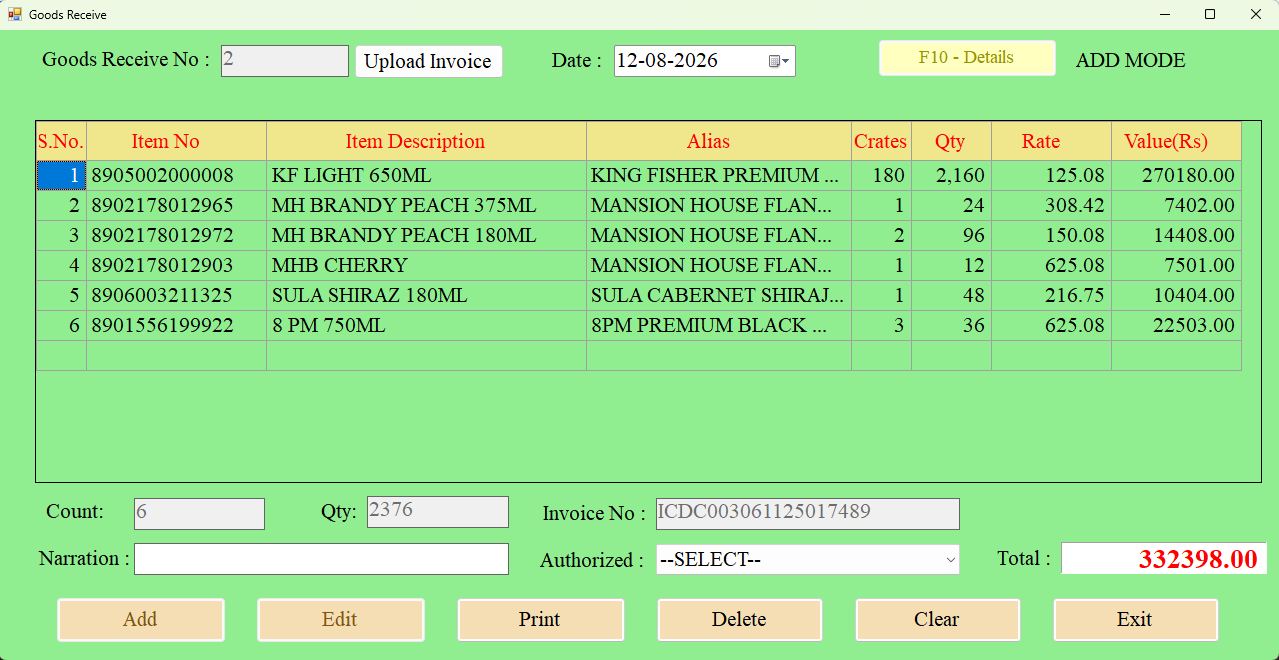Select item number 8905002000008

pos(176,176)
